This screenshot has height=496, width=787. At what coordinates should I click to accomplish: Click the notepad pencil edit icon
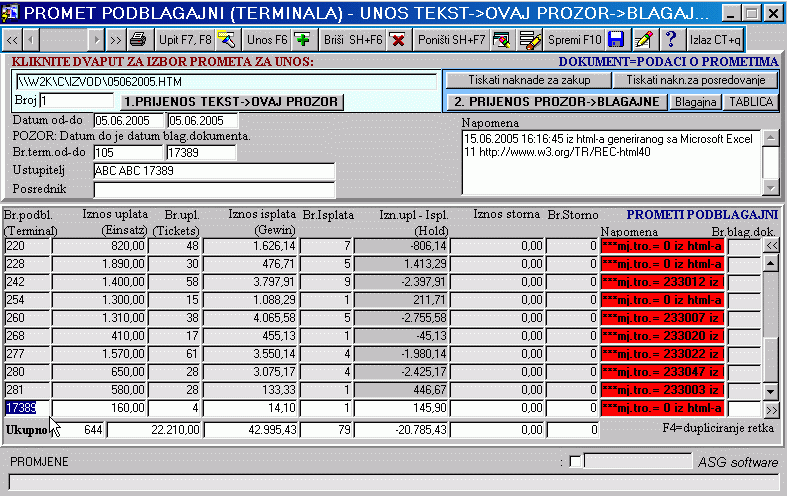(644, 40)
